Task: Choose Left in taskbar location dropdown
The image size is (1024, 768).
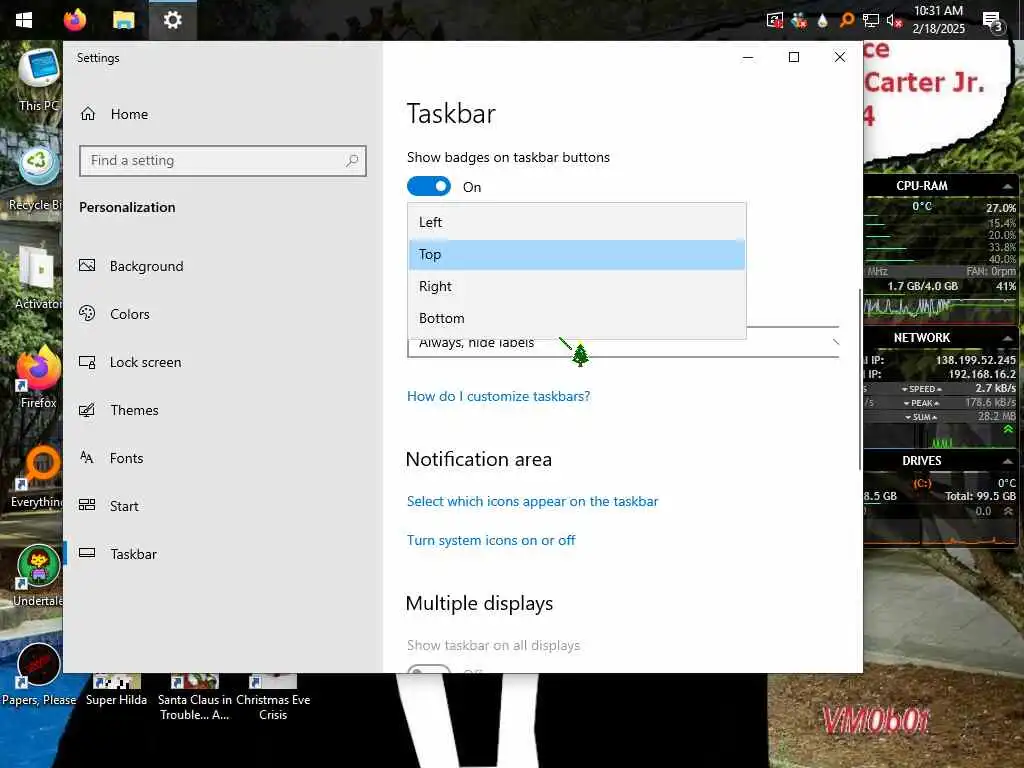Action: coord(577,222)
